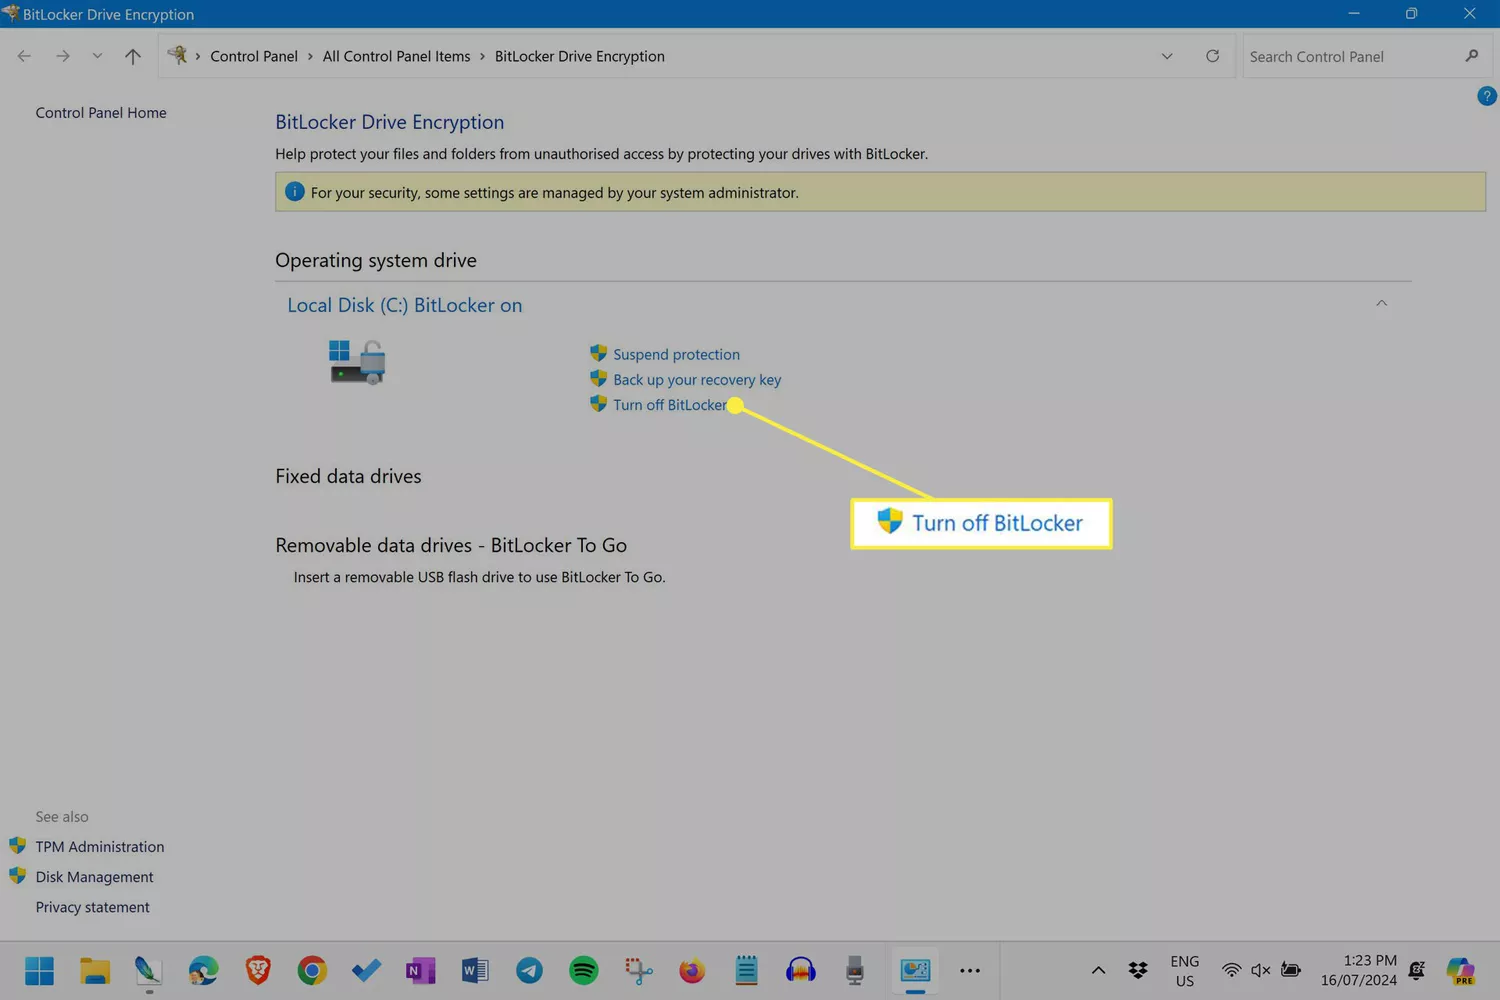Open Microsoft Word from taskbar
This screenshot has width=1500, height=1000.
point(475,970)
